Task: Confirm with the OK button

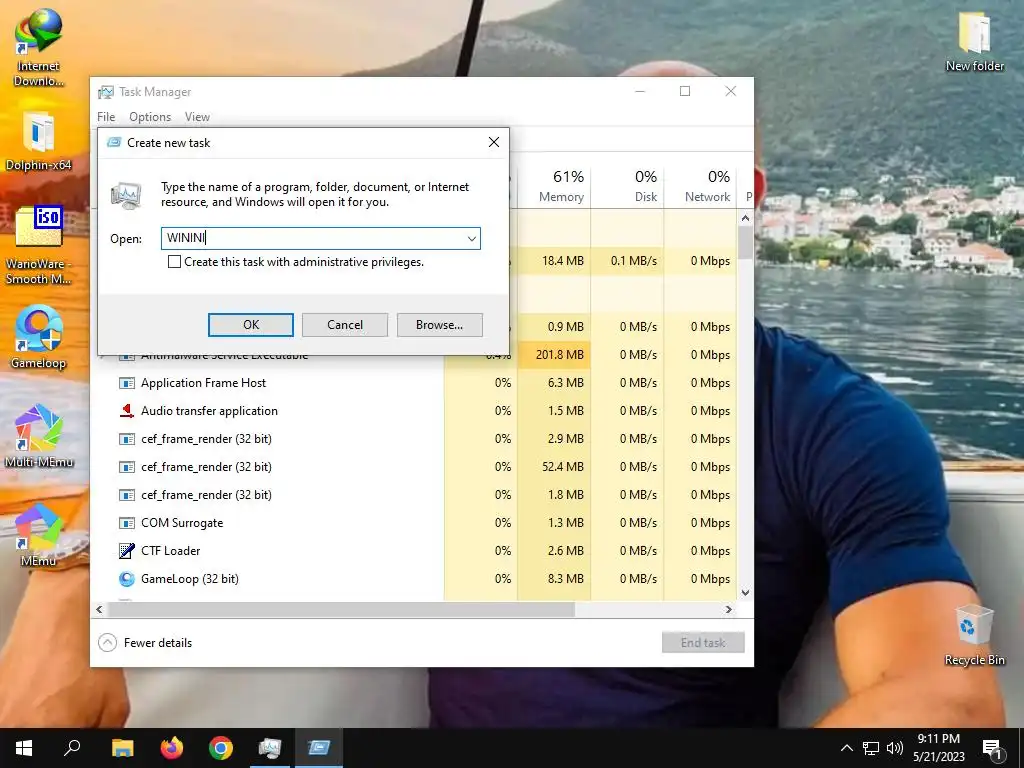Action: pos(251,325)
